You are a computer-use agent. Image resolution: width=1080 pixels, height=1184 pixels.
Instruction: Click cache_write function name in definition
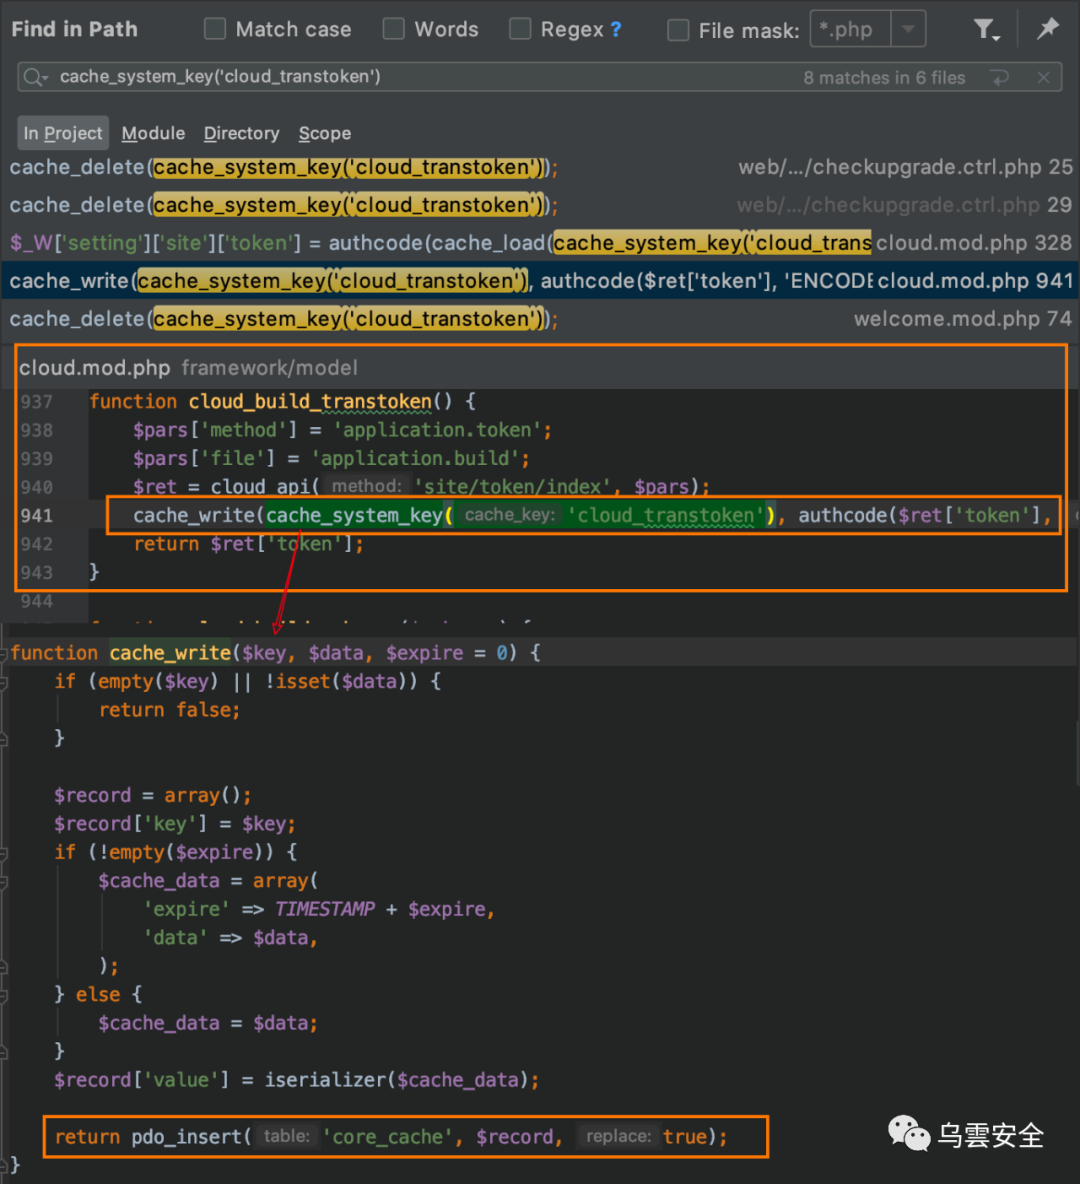(171, 653)
